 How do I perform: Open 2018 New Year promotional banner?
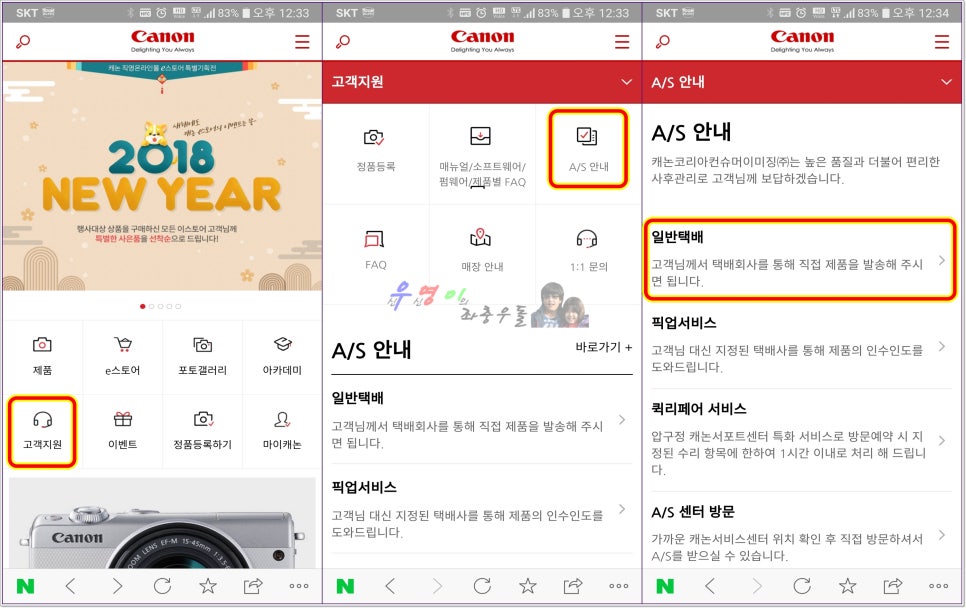pos(162,176)
